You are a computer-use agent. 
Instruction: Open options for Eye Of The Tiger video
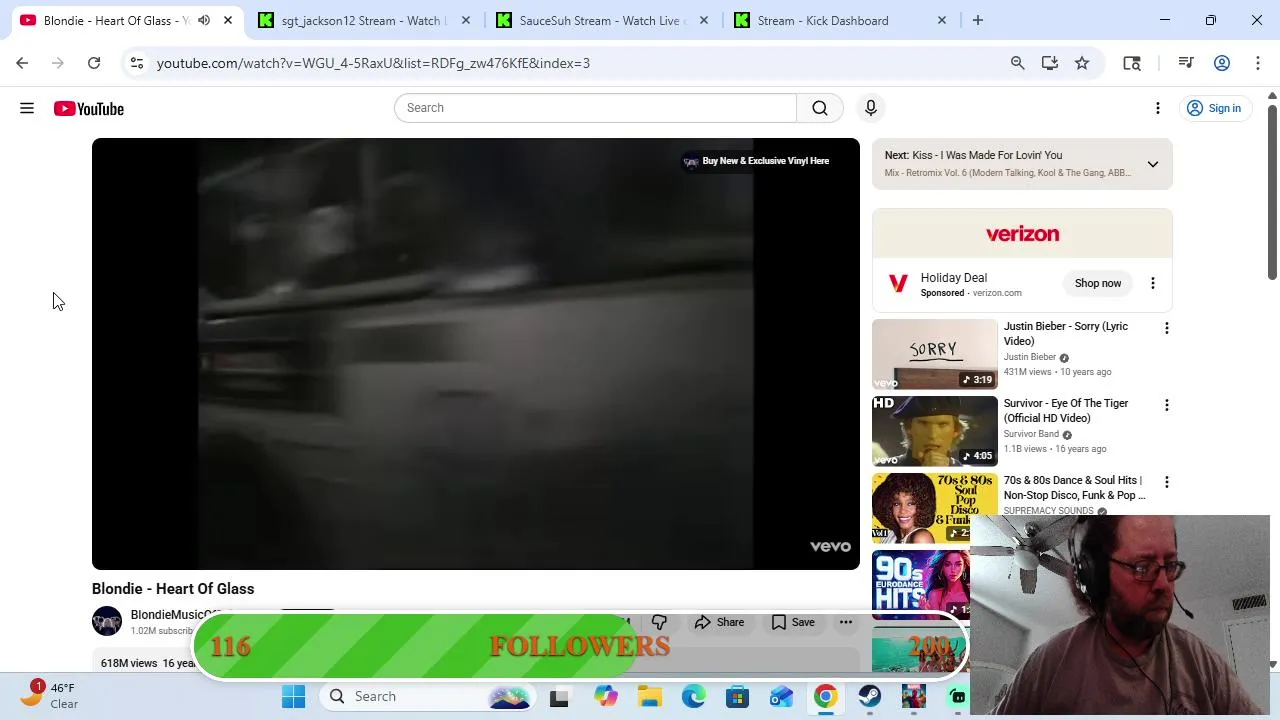[x=1166, y=405]
